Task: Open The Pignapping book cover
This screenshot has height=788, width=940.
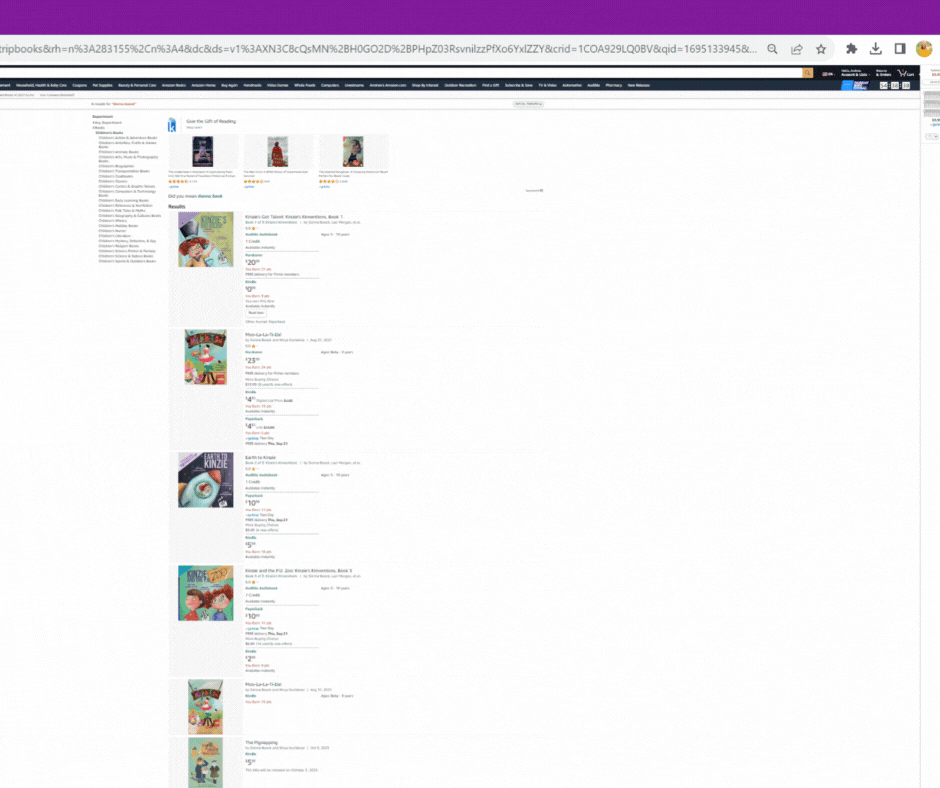Action: 206,763
